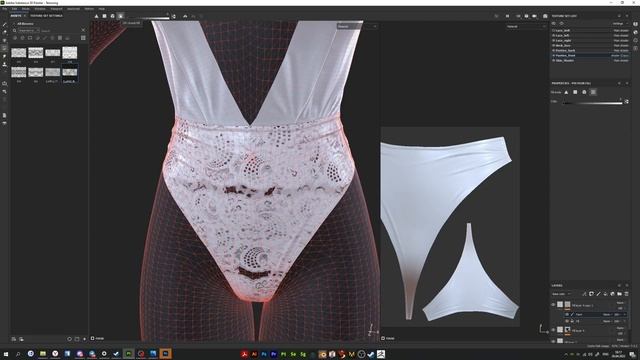Select the Clone stamp tool
Viewport: 640px width, 360px height.
[4, 64]
